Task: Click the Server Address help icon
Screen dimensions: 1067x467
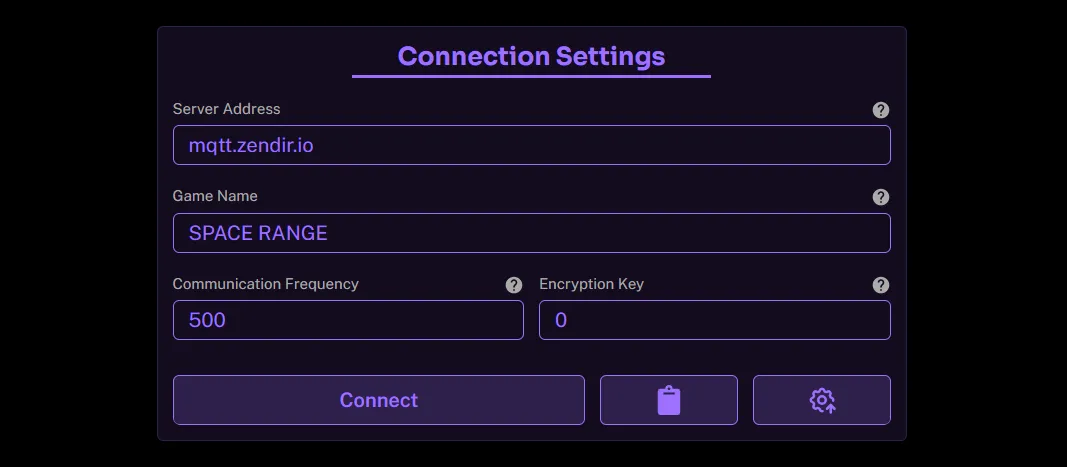Action: (880, 110)
